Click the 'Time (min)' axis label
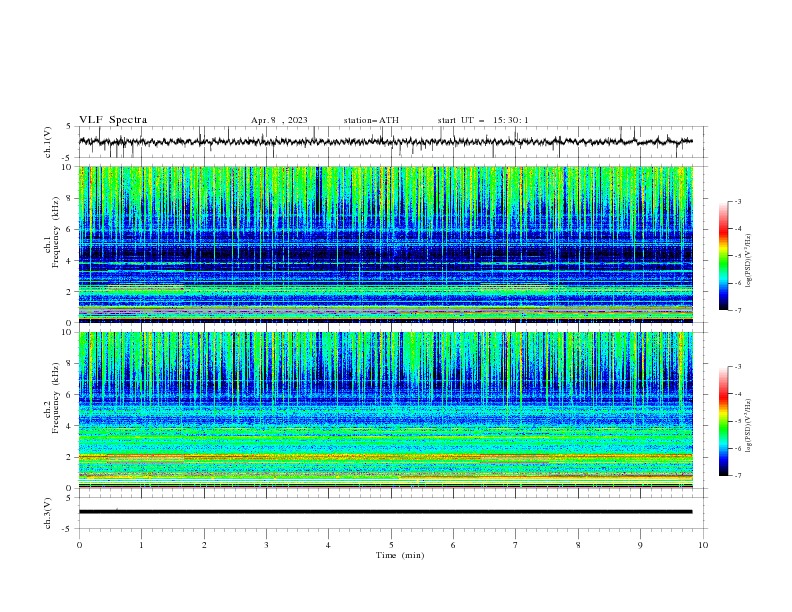 400,555
